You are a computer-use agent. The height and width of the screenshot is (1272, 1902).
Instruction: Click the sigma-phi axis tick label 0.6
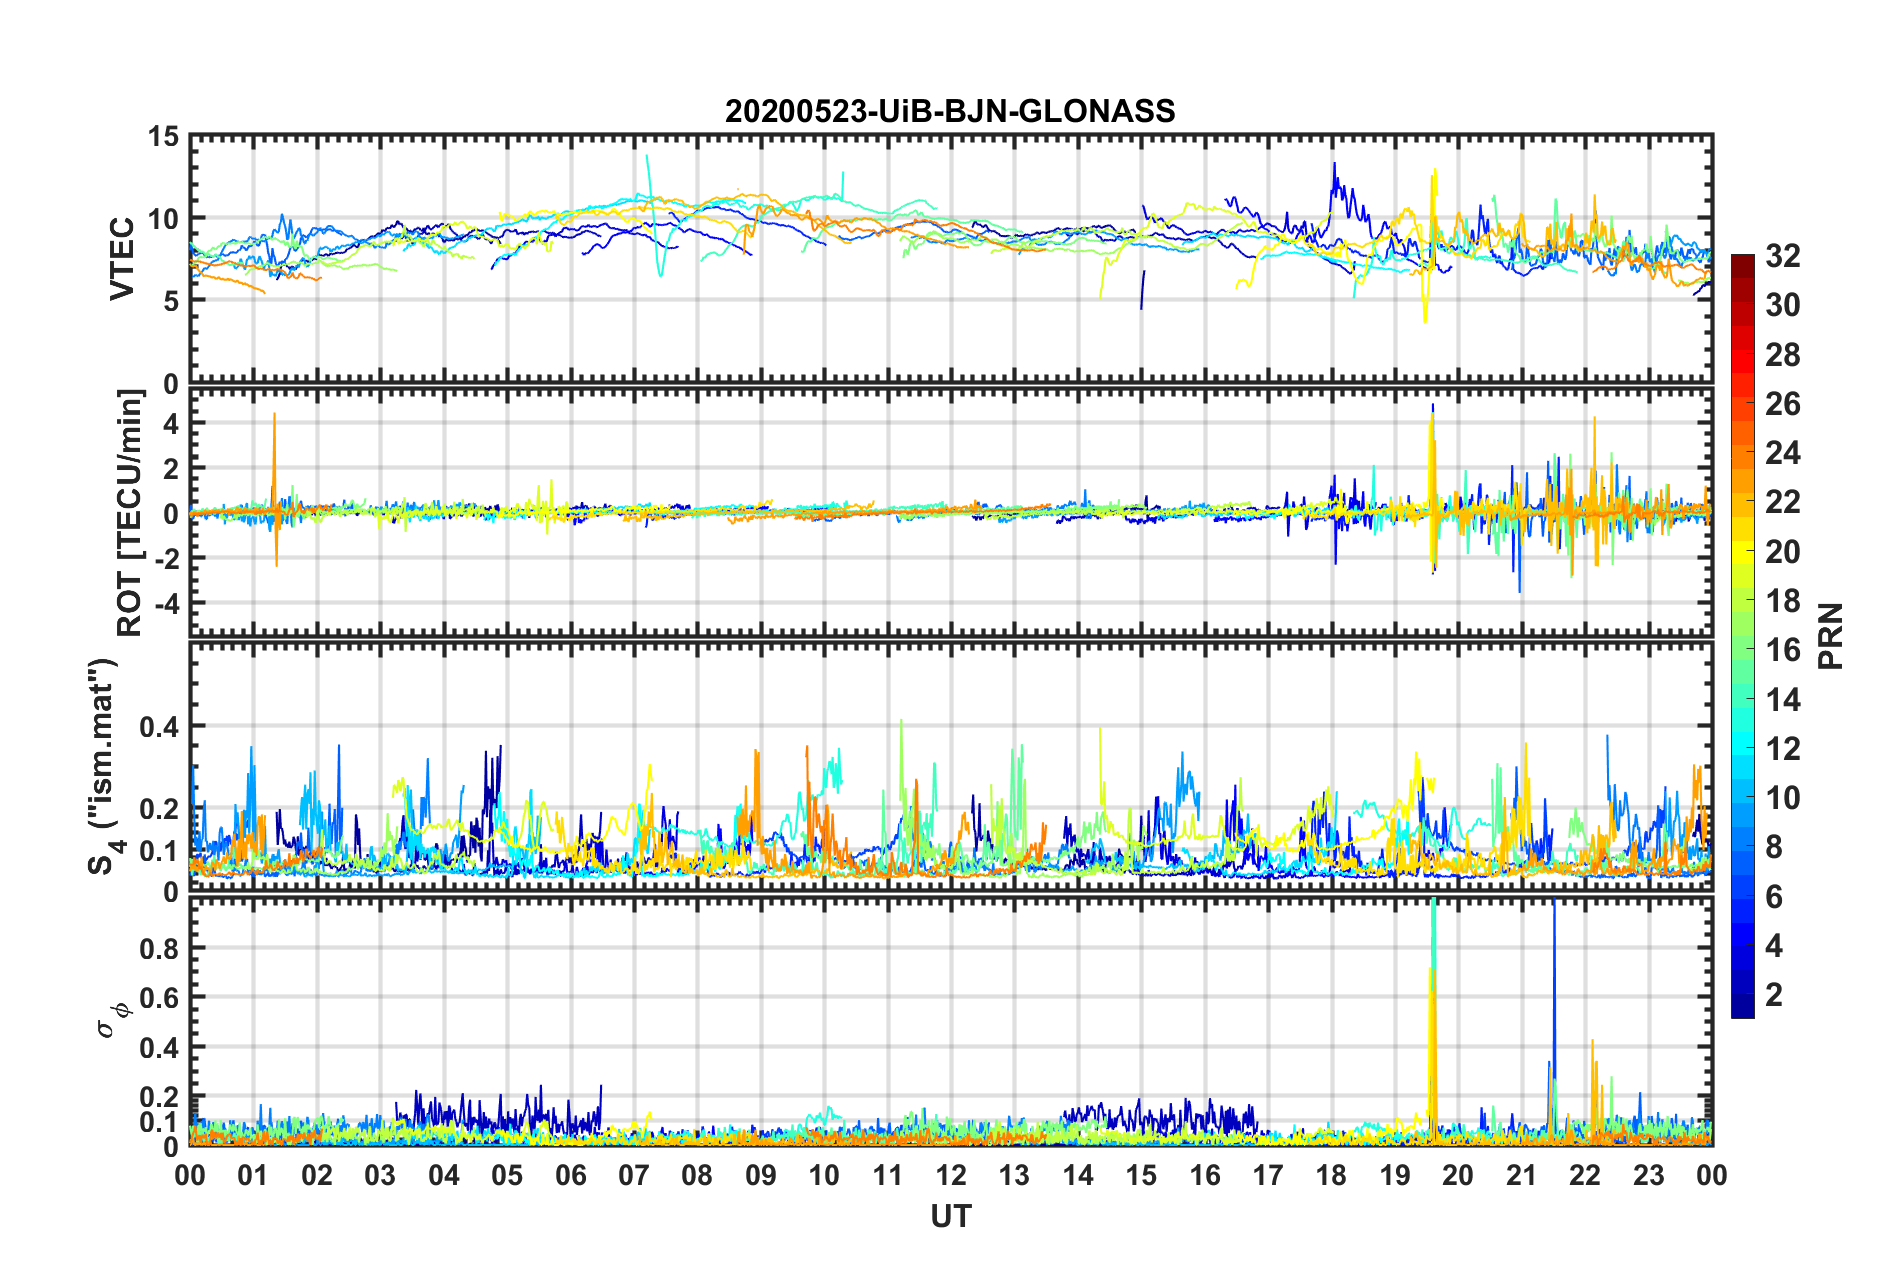[159, 998]
